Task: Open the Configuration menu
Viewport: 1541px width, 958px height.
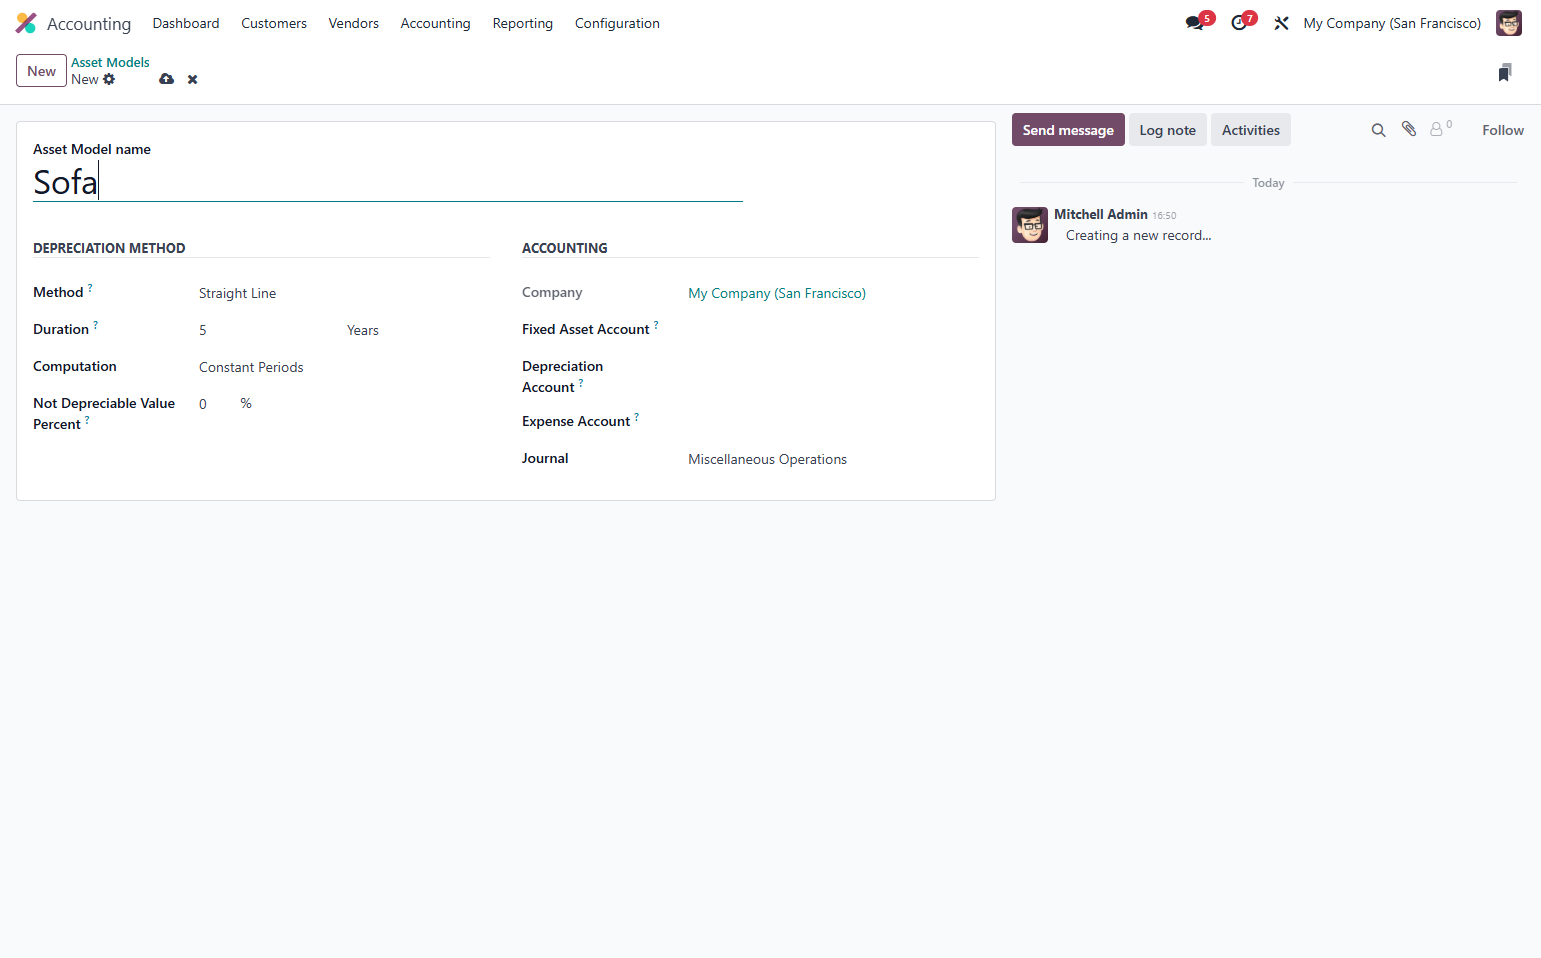Action: pos(617,23)
